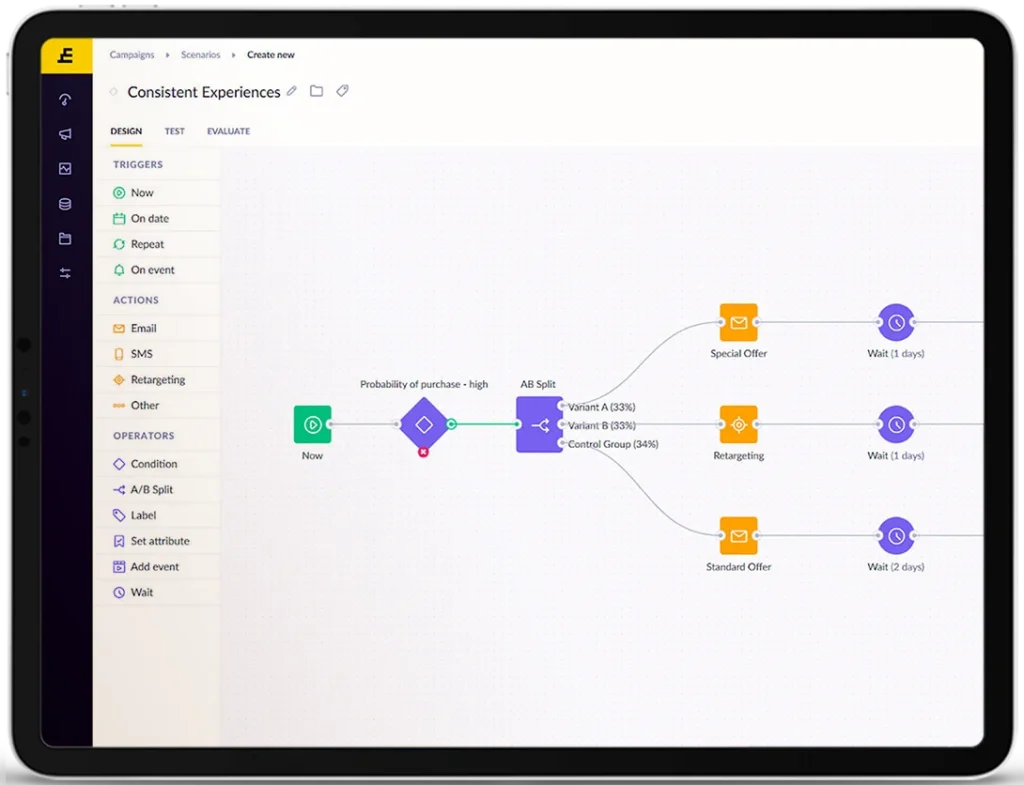Click the folder icon beside scenario title
Screen dimensions: 1024x785
click(317, 91)
